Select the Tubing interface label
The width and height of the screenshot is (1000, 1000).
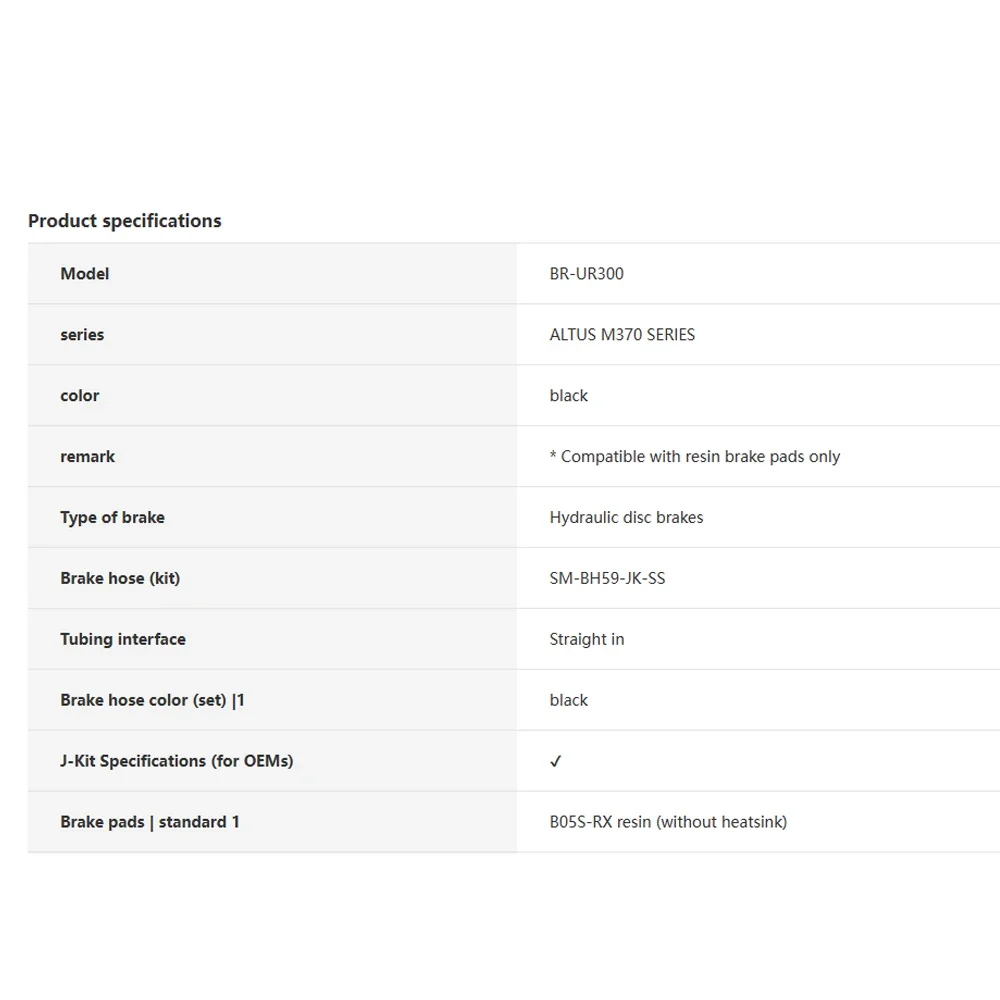(123, 640)
